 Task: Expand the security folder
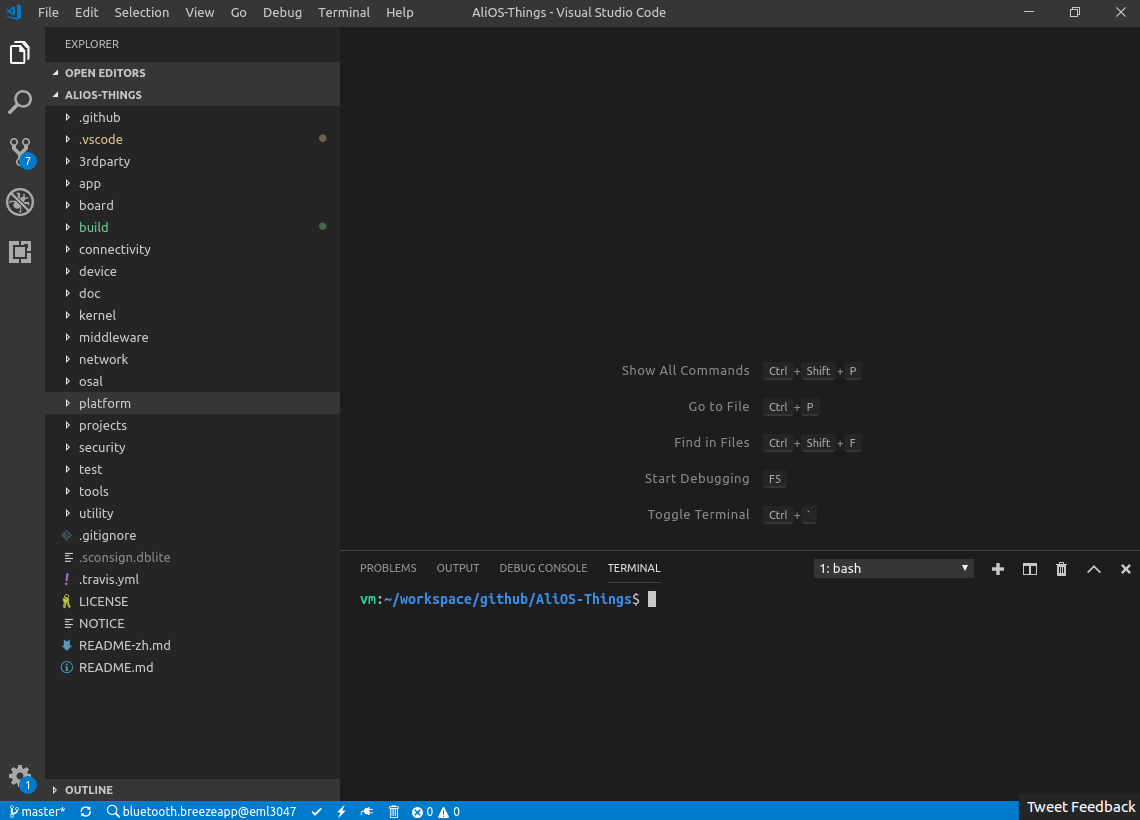tap(192, 447)
